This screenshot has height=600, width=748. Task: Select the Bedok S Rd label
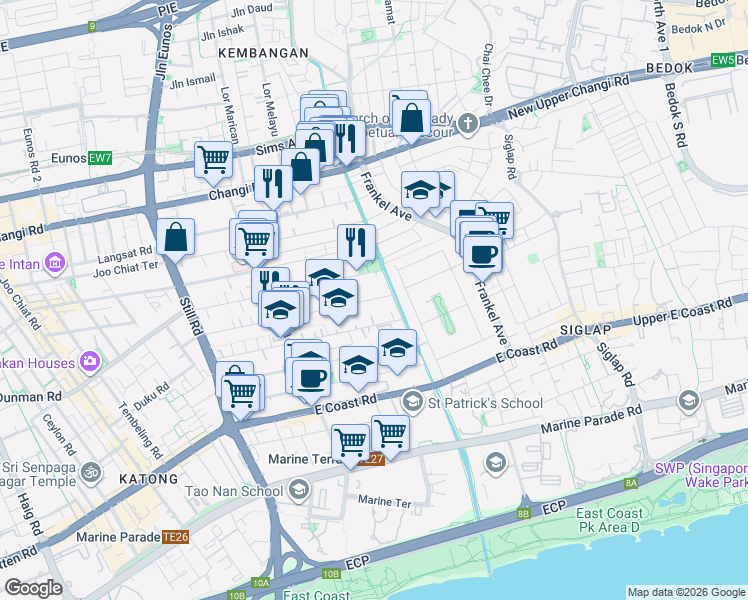676,115
